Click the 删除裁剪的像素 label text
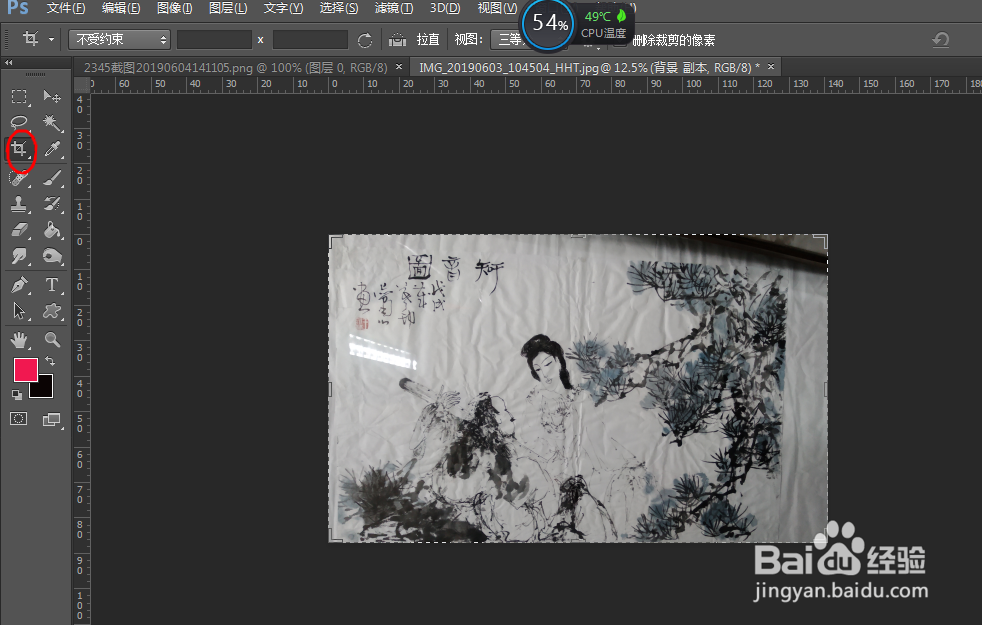The height and width of the screenshot is (625, 982). tap(674, 40)
